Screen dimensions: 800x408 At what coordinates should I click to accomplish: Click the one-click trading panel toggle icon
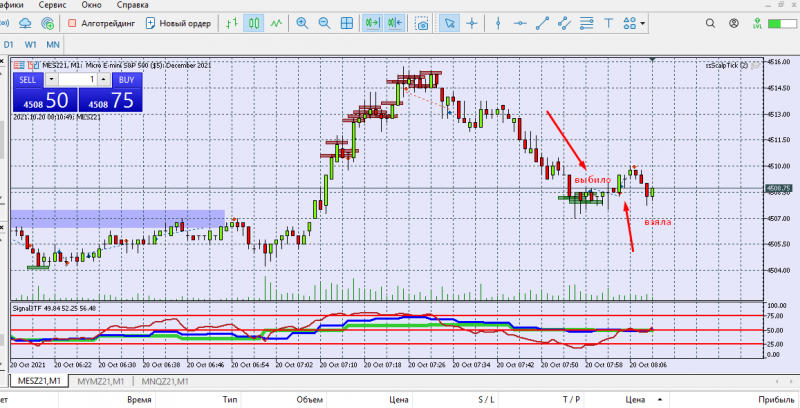pyautogui.click(x=33, y=65)
